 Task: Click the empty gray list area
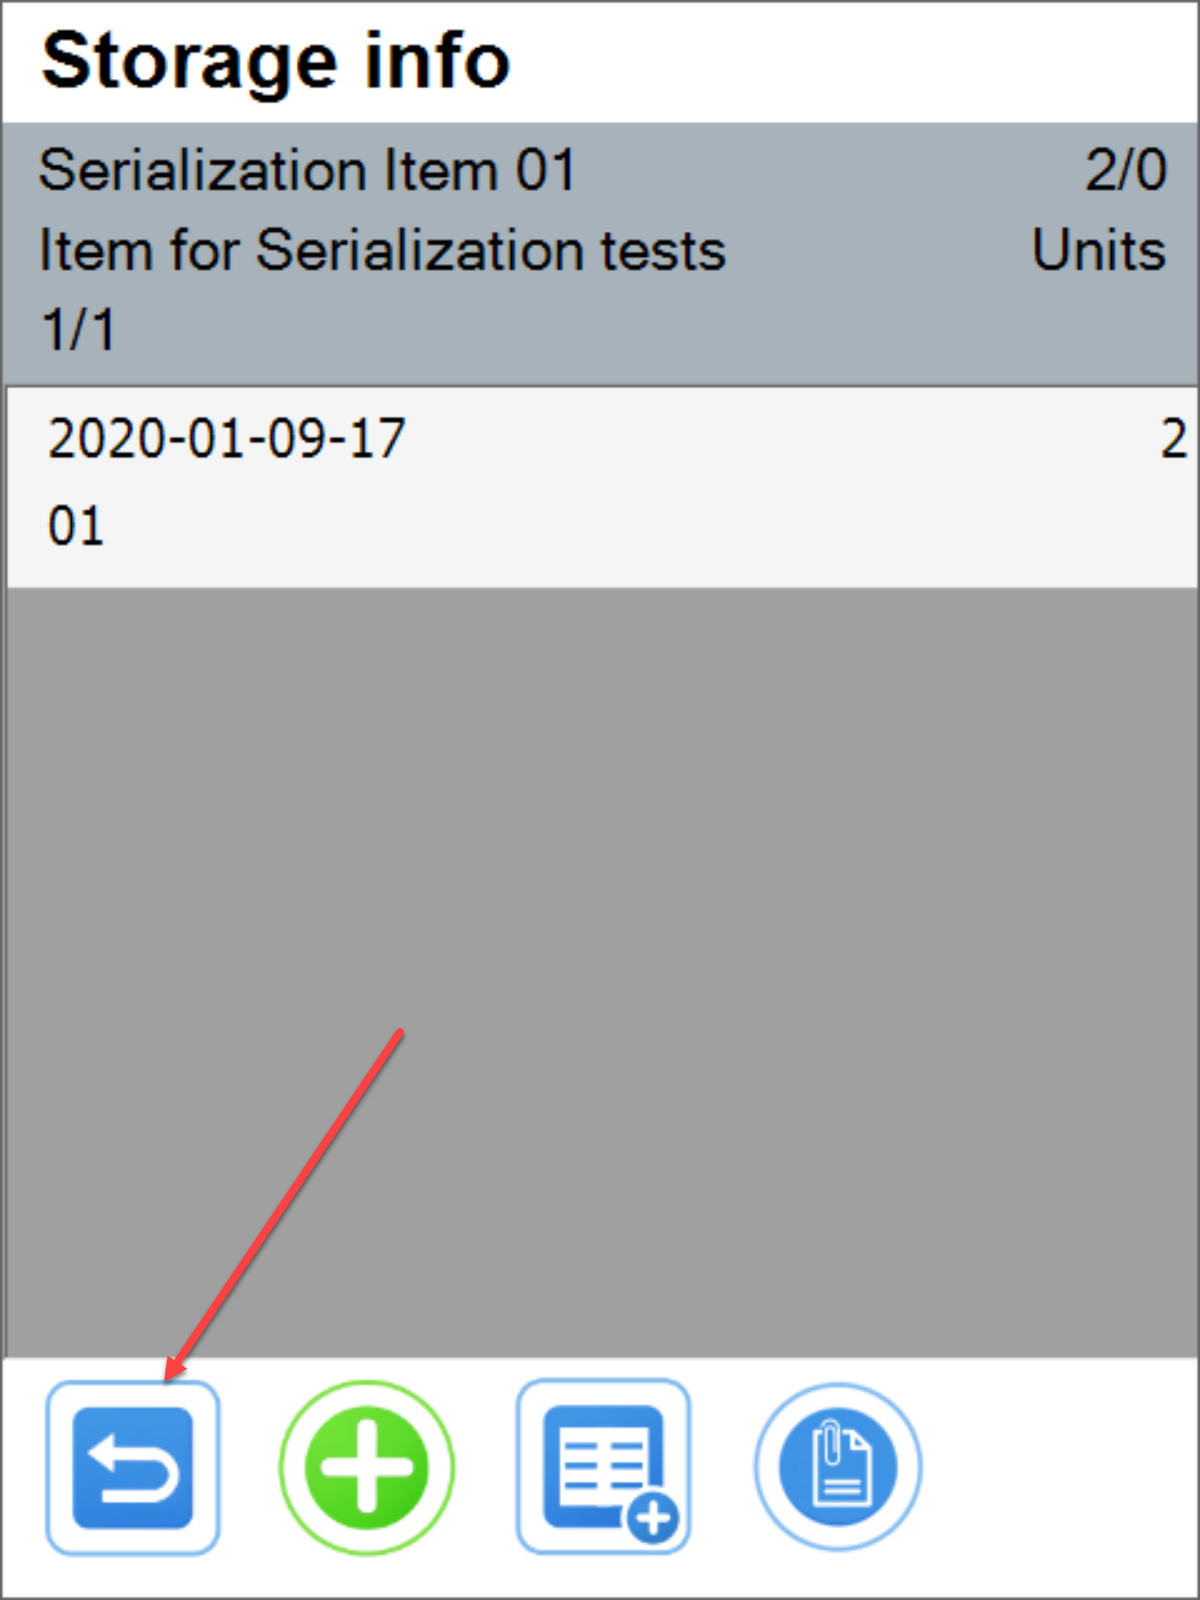click(x=600, y=950)
